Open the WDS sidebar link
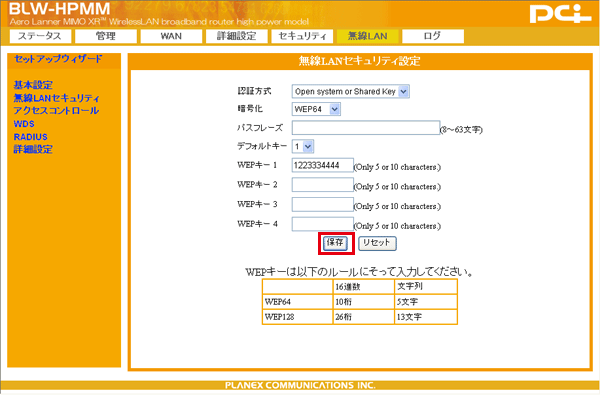The height and width of the screenshot is (395, 600). pos(24,124)
